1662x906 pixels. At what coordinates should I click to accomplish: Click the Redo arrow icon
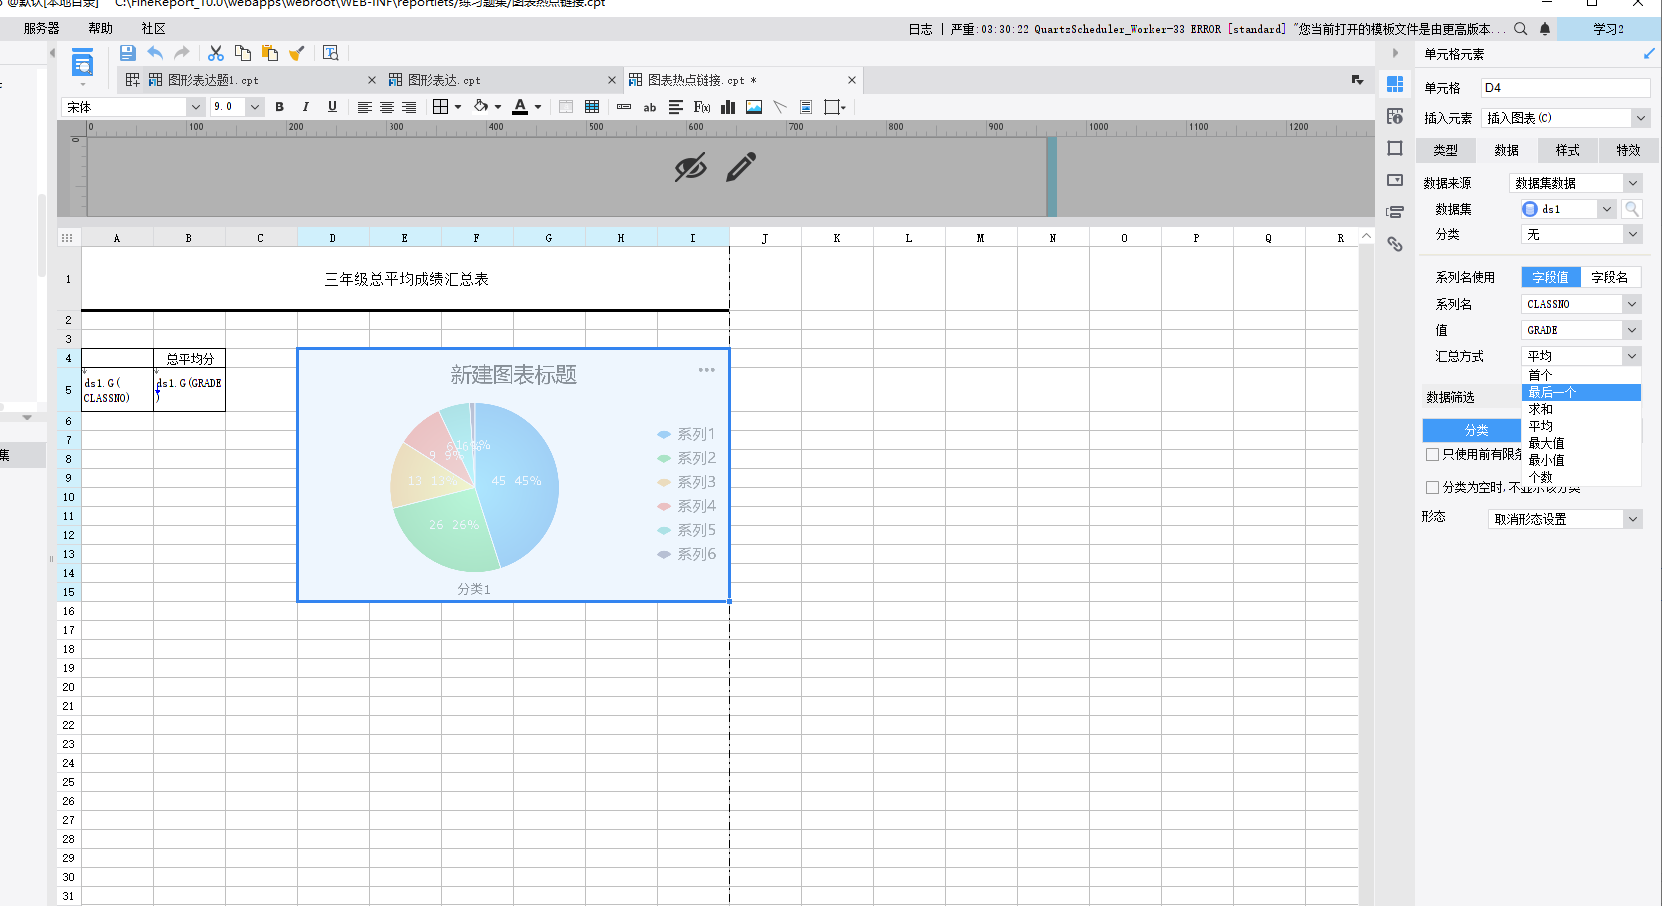[181, 53]
